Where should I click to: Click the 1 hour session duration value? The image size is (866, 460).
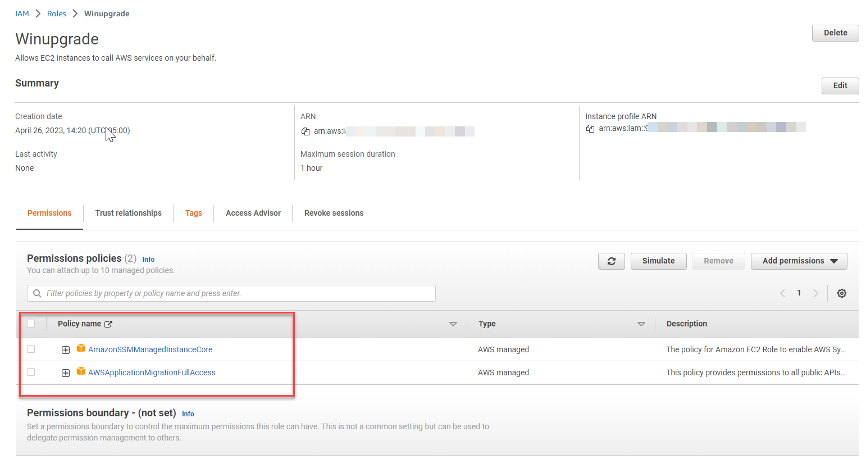point(311,168)
